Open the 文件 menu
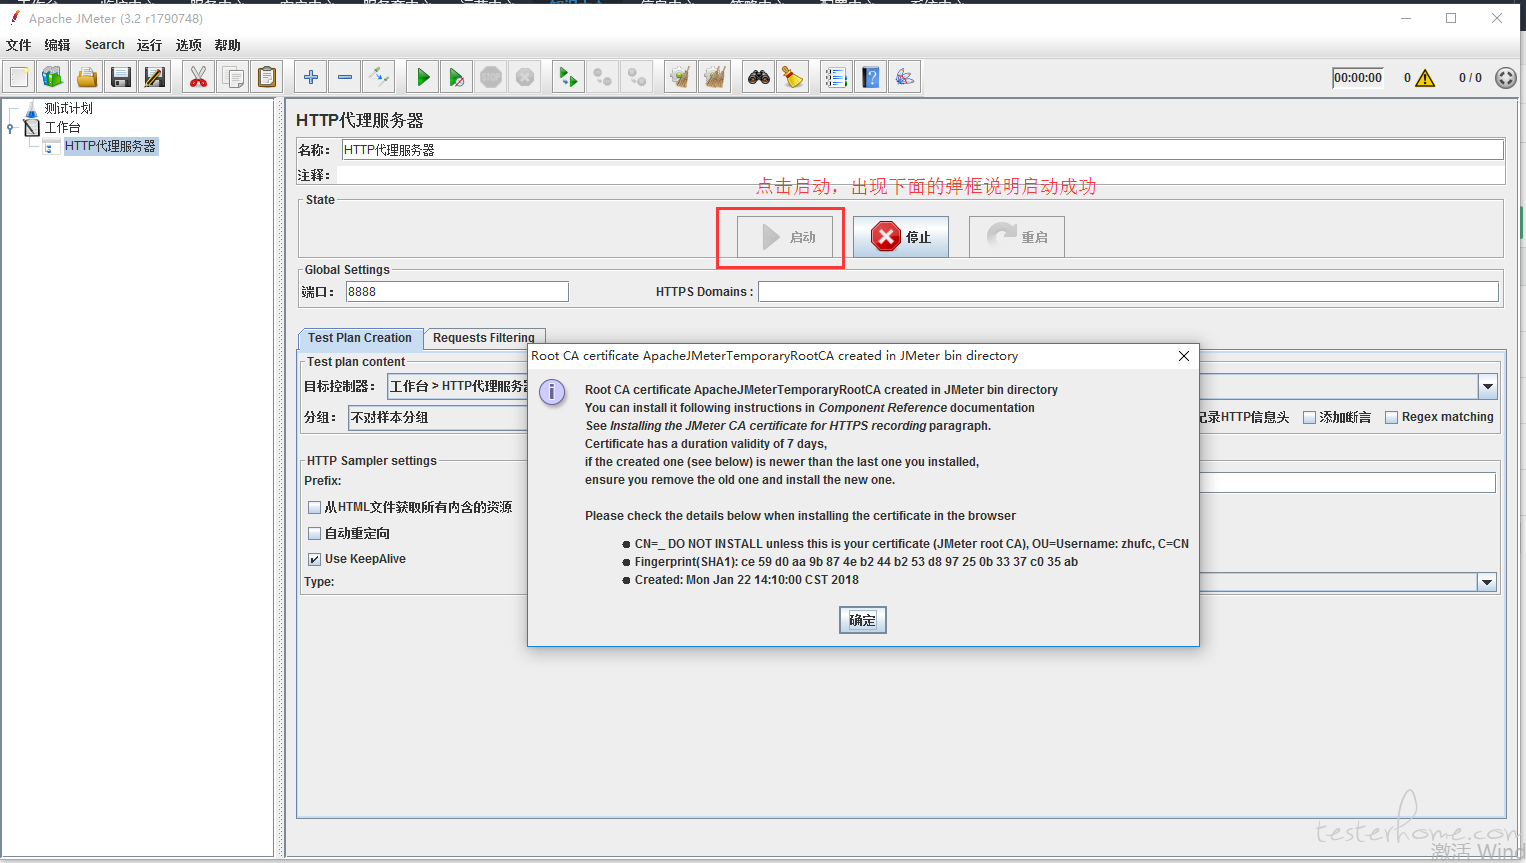Screen dimensions: 1526x863 (x=18, y=45)
